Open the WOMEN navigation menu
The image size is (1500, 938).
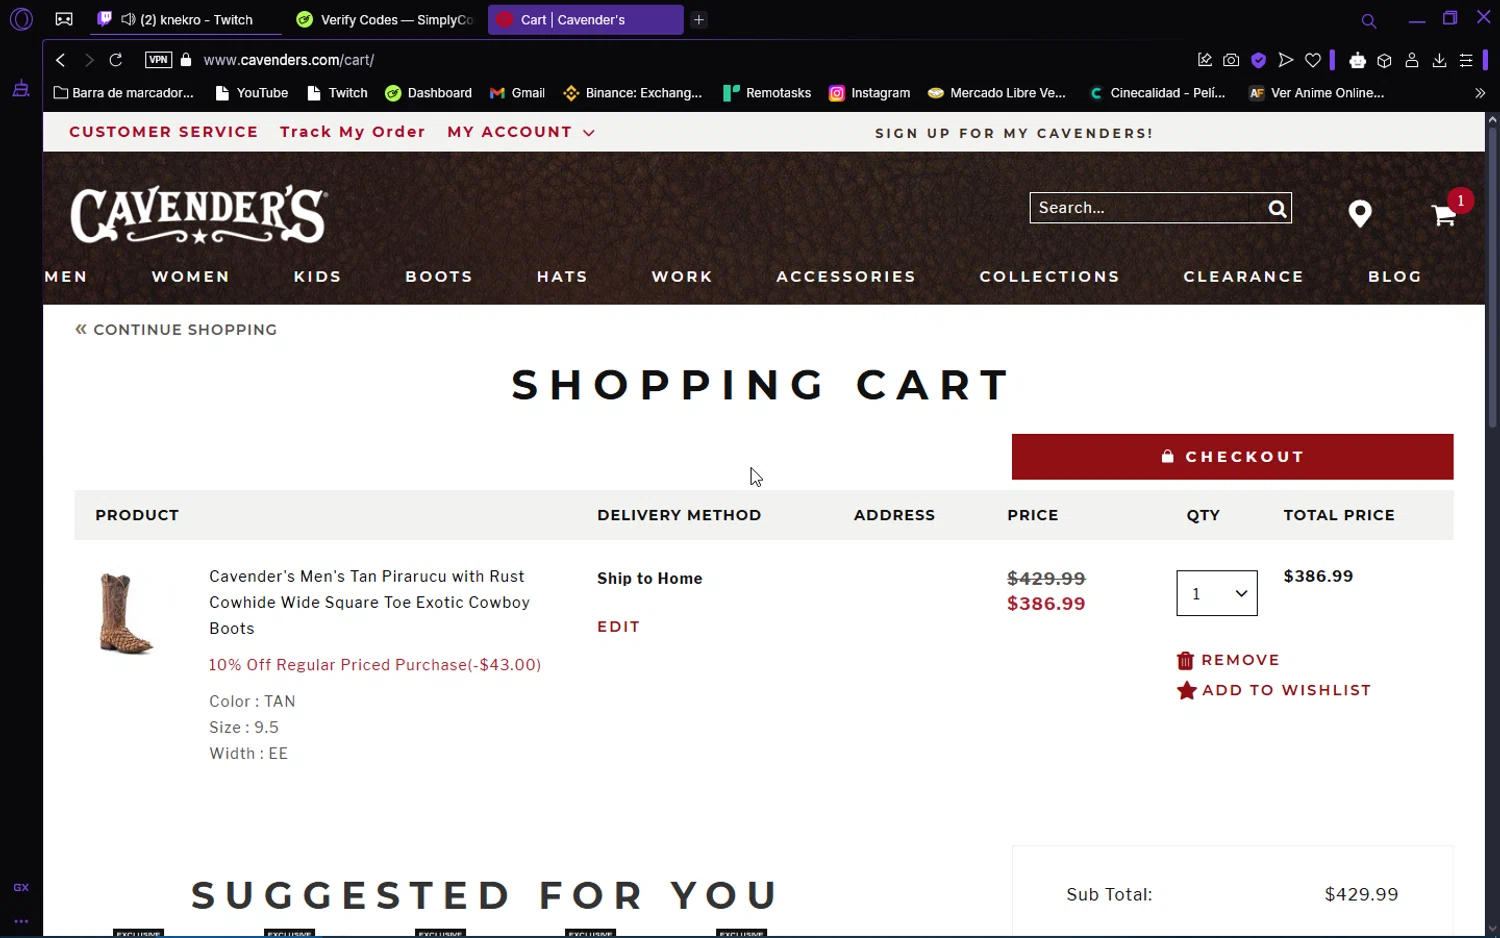[191, 277]
